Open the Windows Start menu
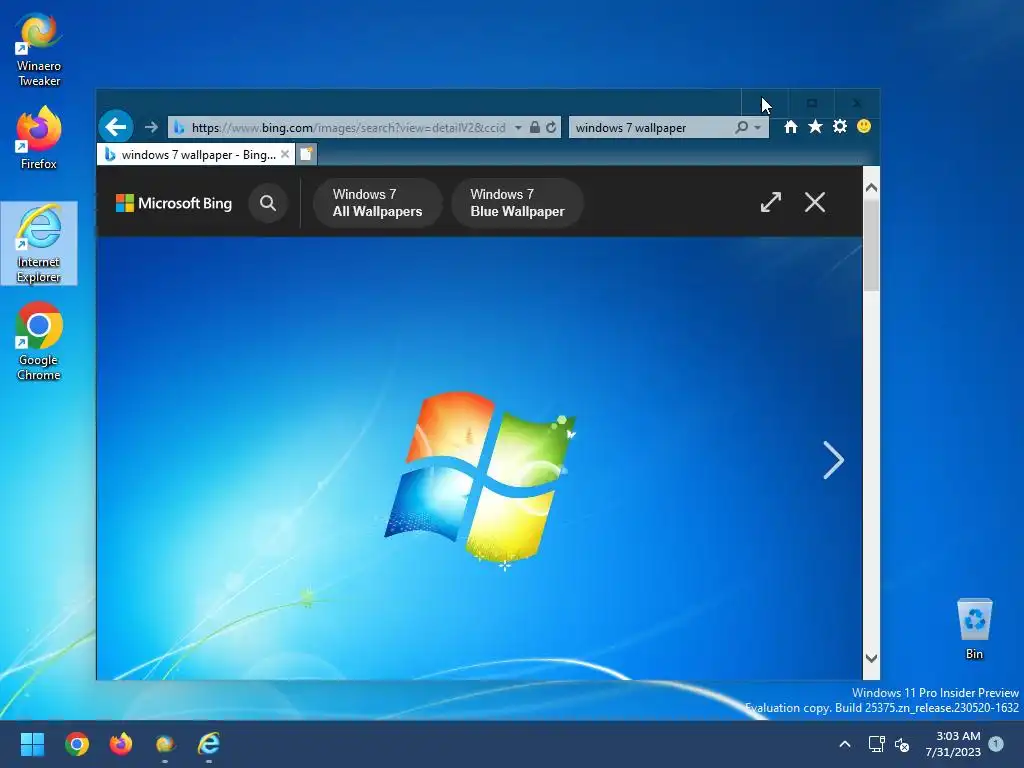1024x768 pixels. (x=32, y=744)
